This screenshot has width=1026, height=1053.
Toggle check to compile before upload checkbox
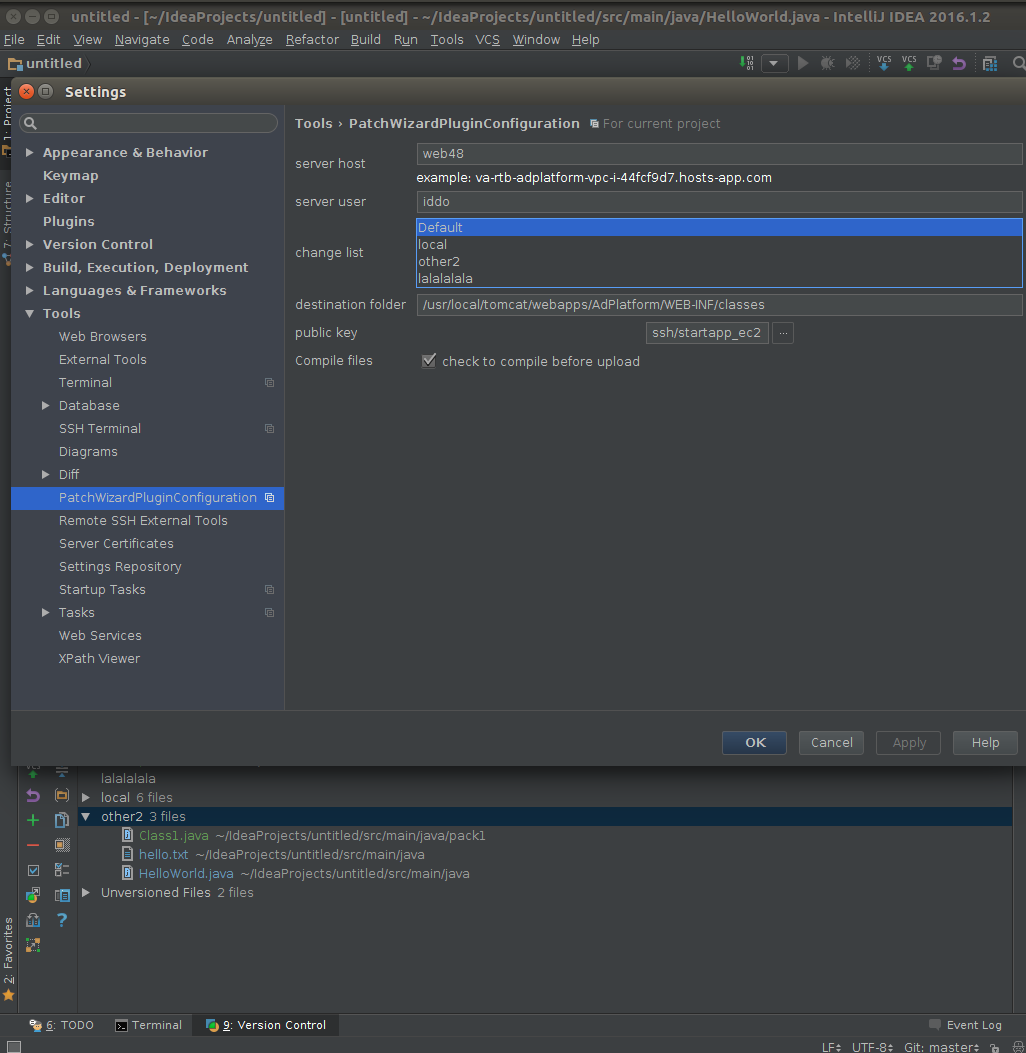pos(428,361)
